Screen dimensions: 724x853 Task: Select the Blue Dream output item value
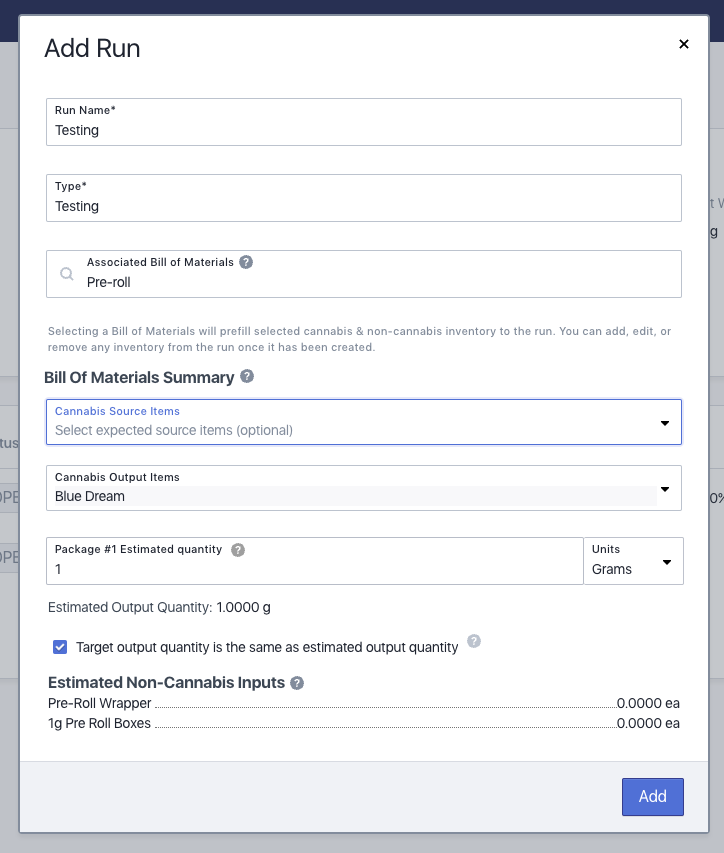[x=90, y=496]
